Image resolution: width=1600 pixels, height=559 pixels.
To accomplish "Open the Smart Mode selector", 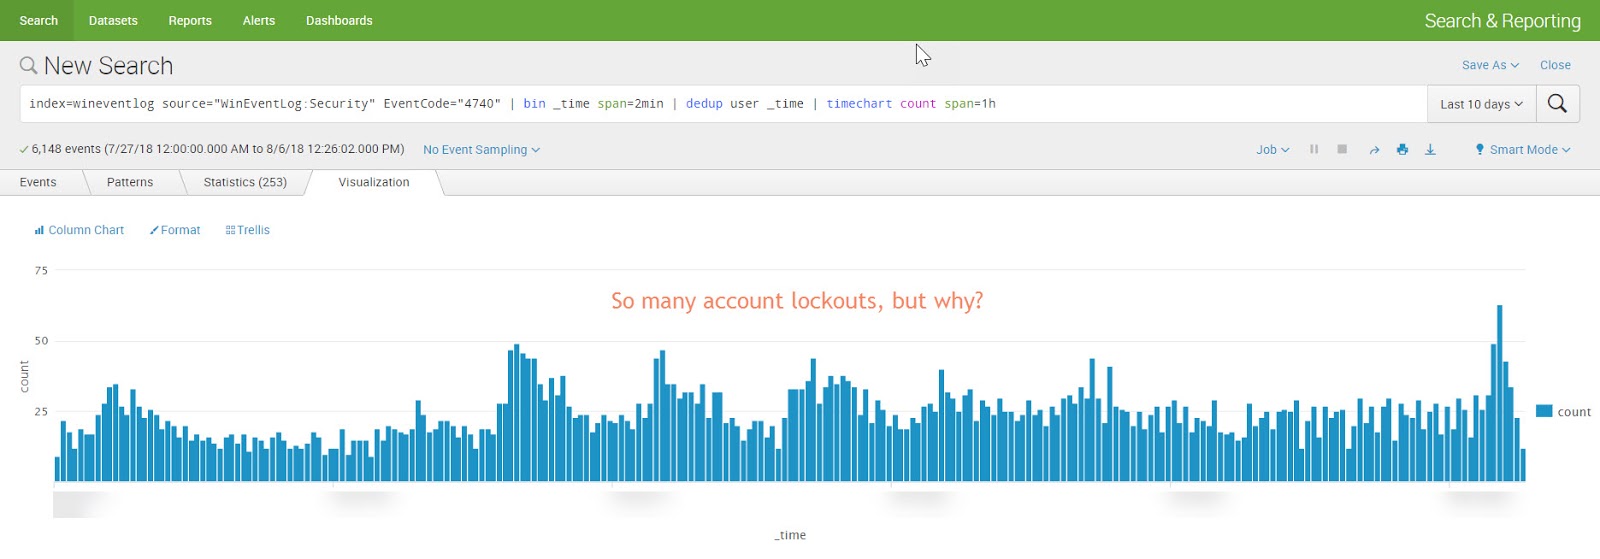I will [x=1523, y=150].
